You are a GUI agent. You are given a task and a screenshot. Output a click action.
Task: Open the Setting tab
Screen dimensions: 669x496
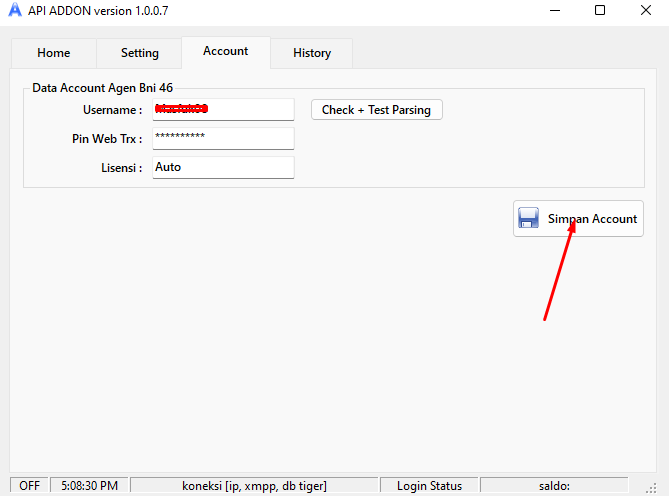point(140,53)
